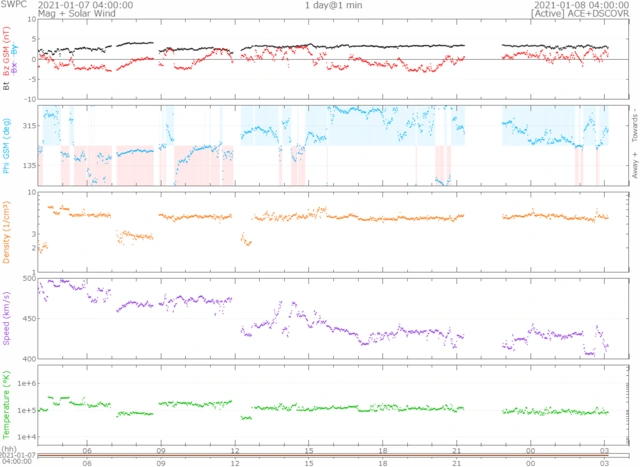Open the '[Active] ACE+DSCOVR' source selector

click(580, 13)
